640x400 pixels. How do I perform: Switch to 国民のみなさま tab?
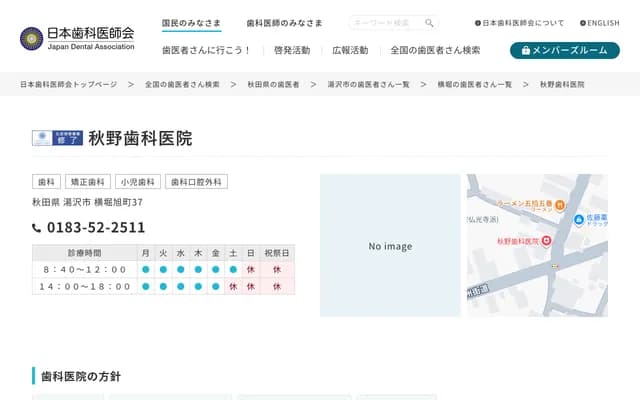193,22
